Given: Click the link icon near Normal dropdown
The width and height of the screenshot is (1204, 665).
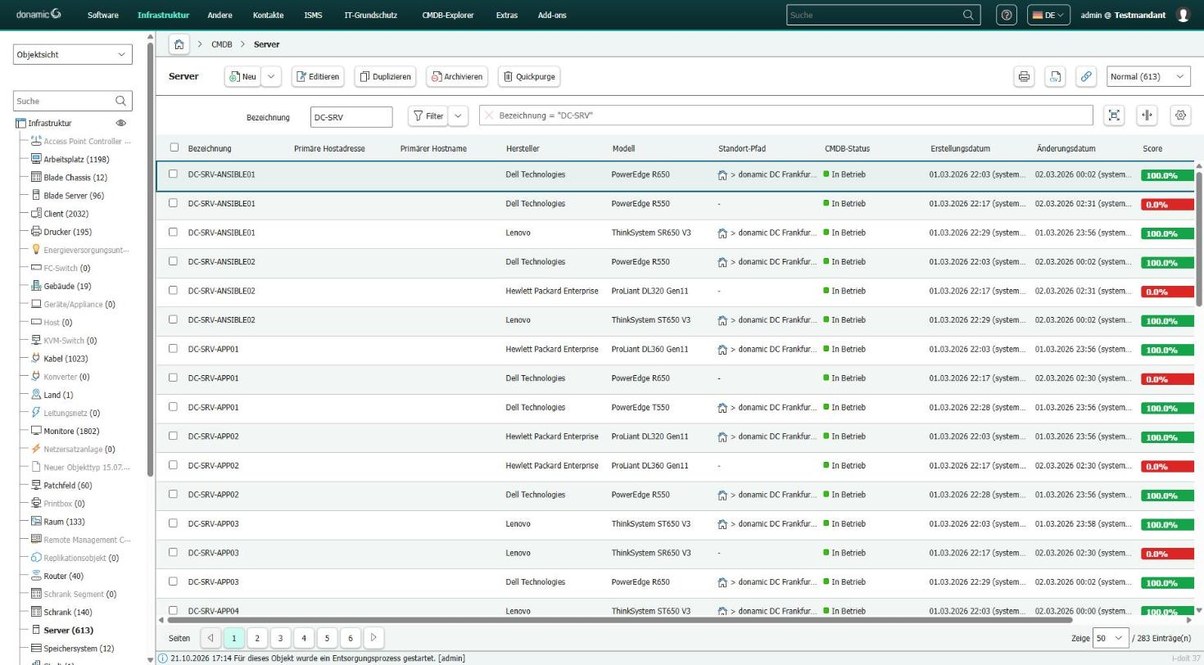Looking at the screenshot, I should click(1086, 77).
